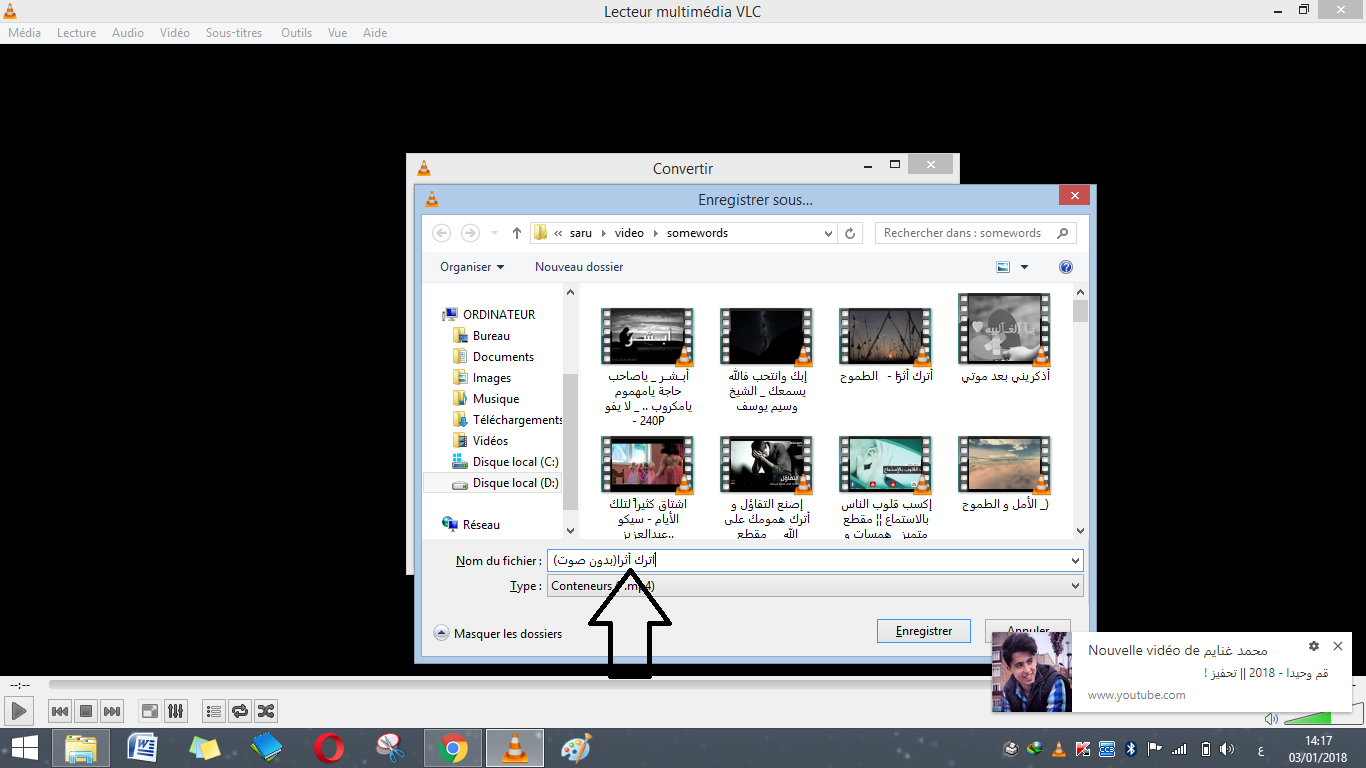Open the view options dropdown arrow
The width and height of the screenshot is (1366, 768).
pyautogui.click(x=1025, y=267)
